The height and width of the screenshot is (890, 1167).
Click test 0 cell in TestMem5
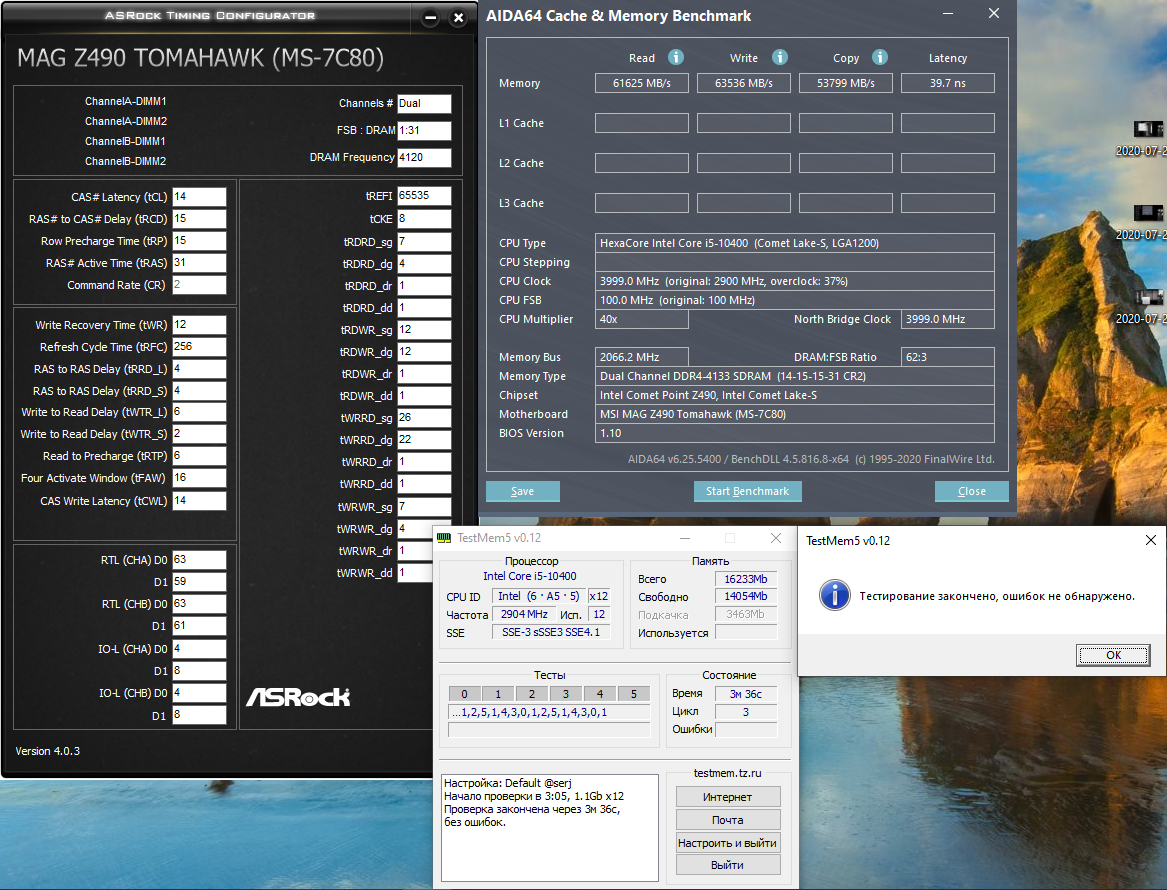464,694
